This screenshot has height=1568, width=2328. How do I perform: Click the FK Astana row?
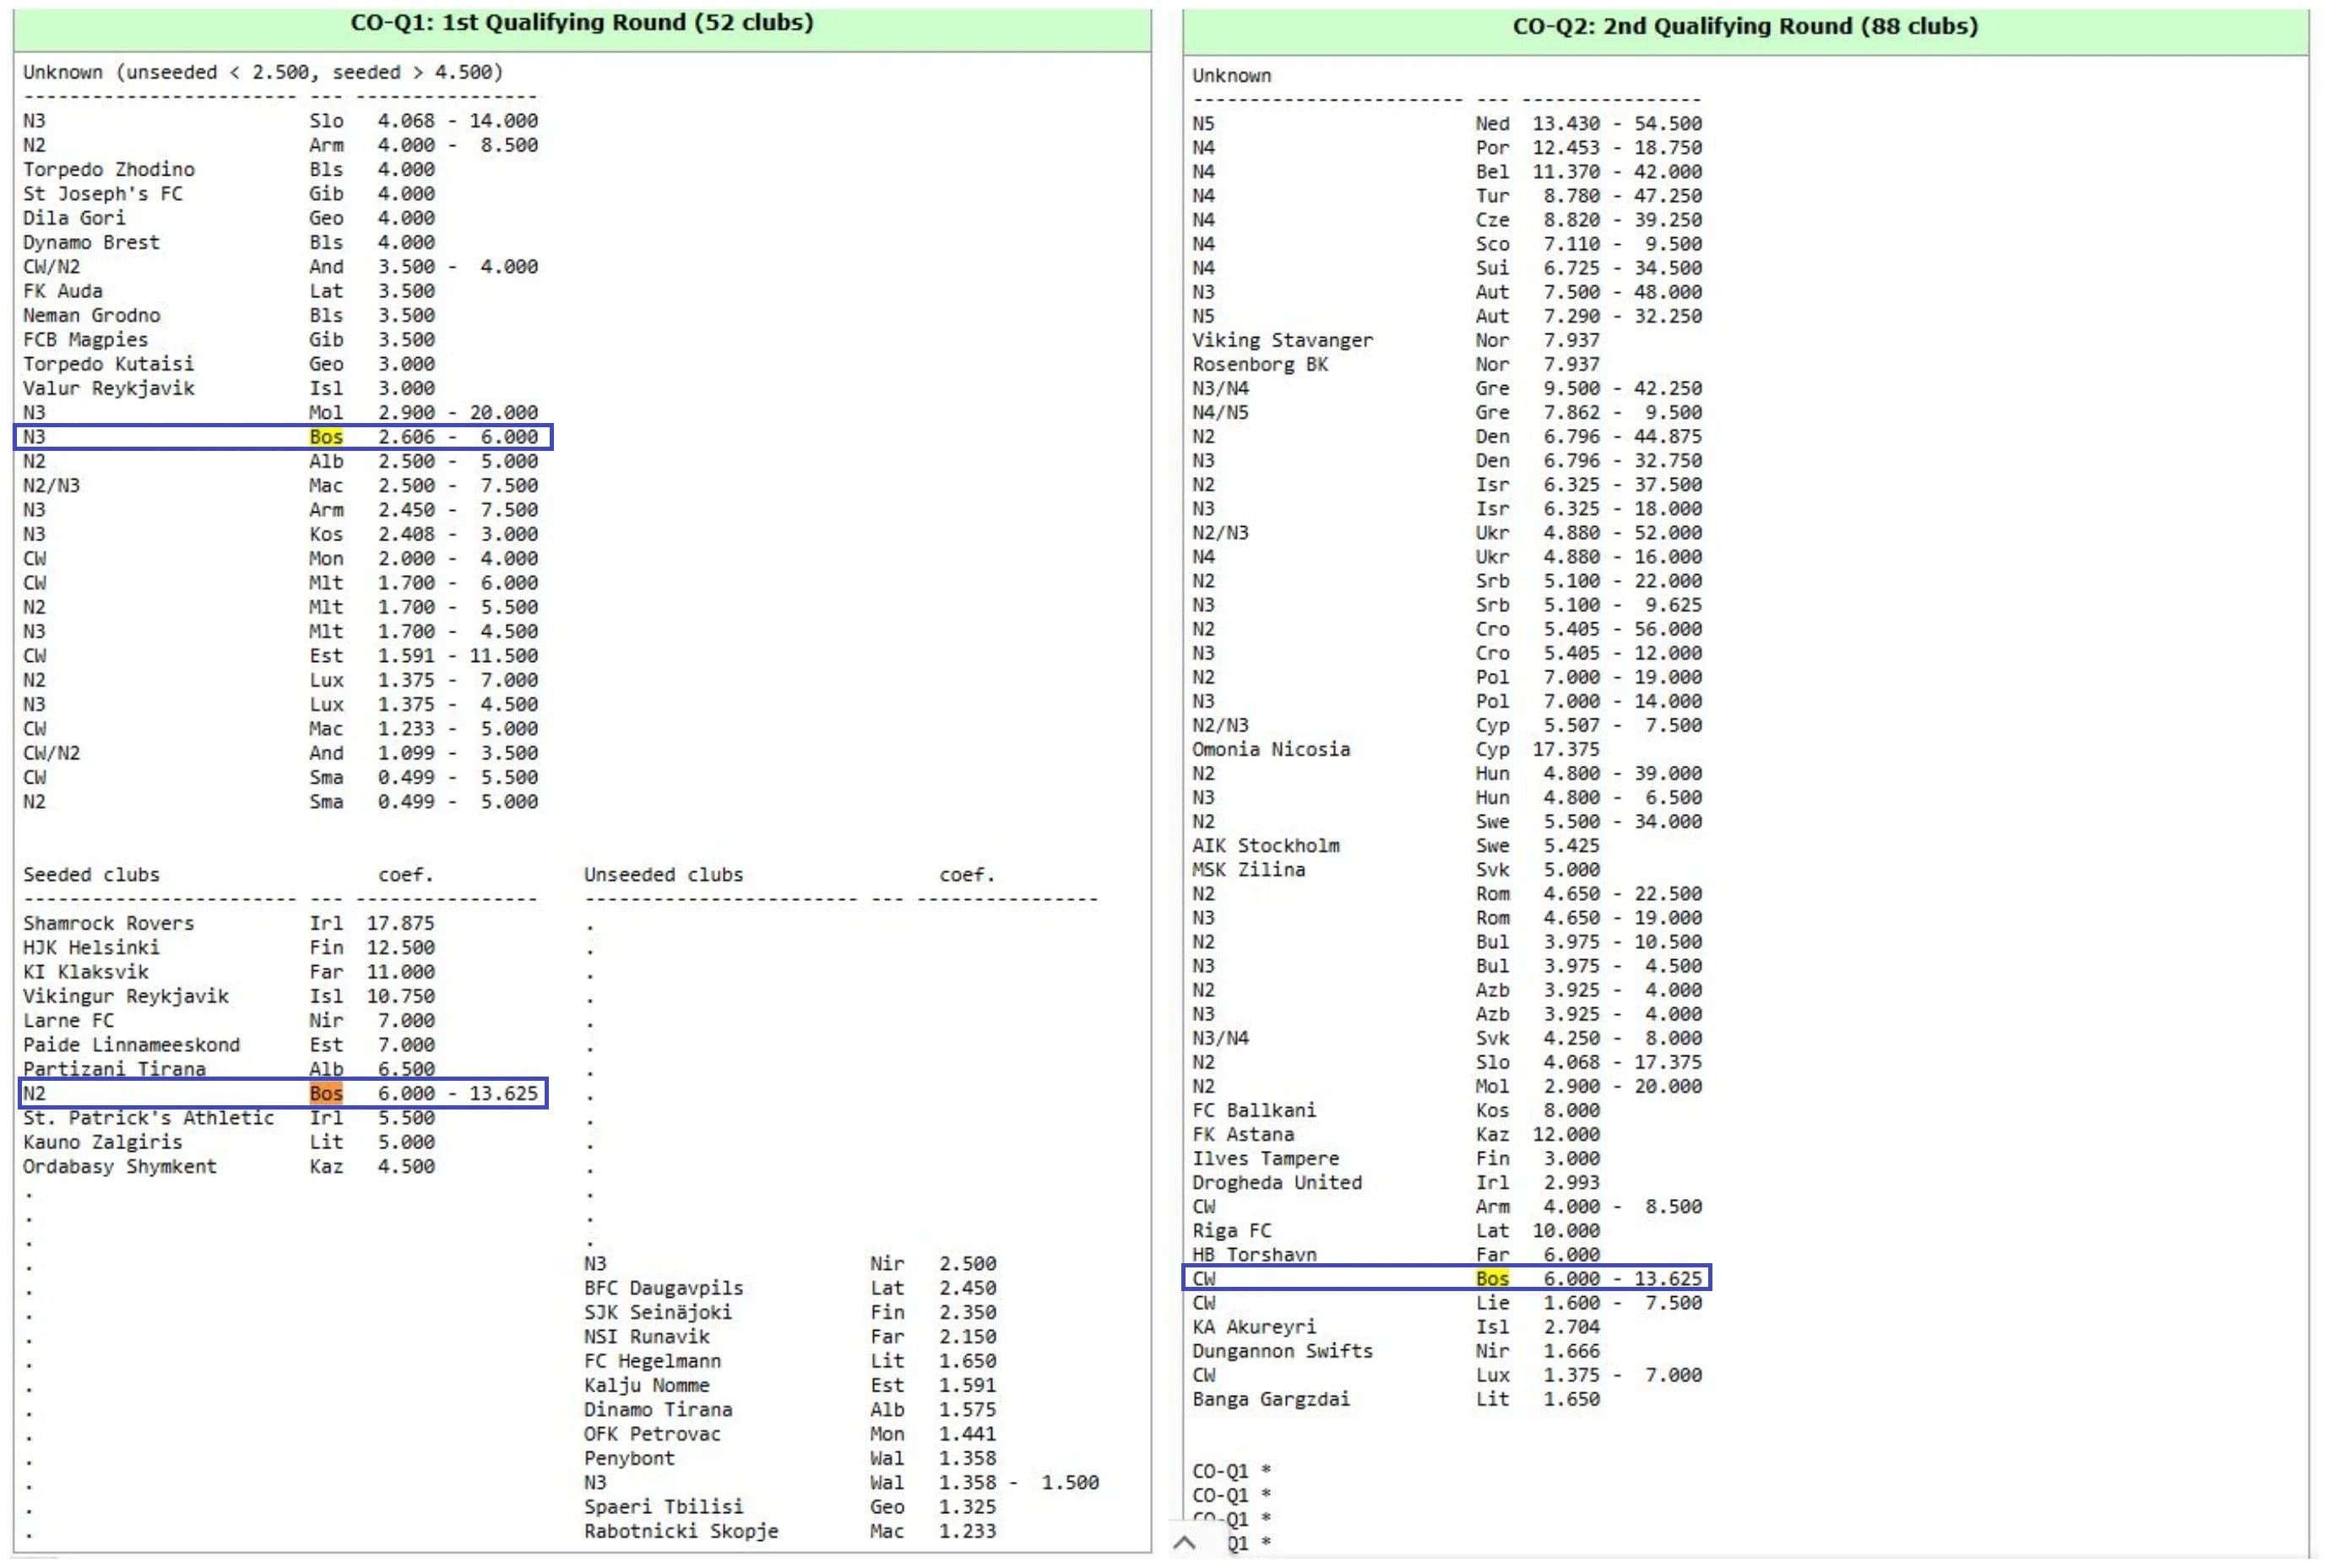pyautogui.click(x=1396, y=1134)
